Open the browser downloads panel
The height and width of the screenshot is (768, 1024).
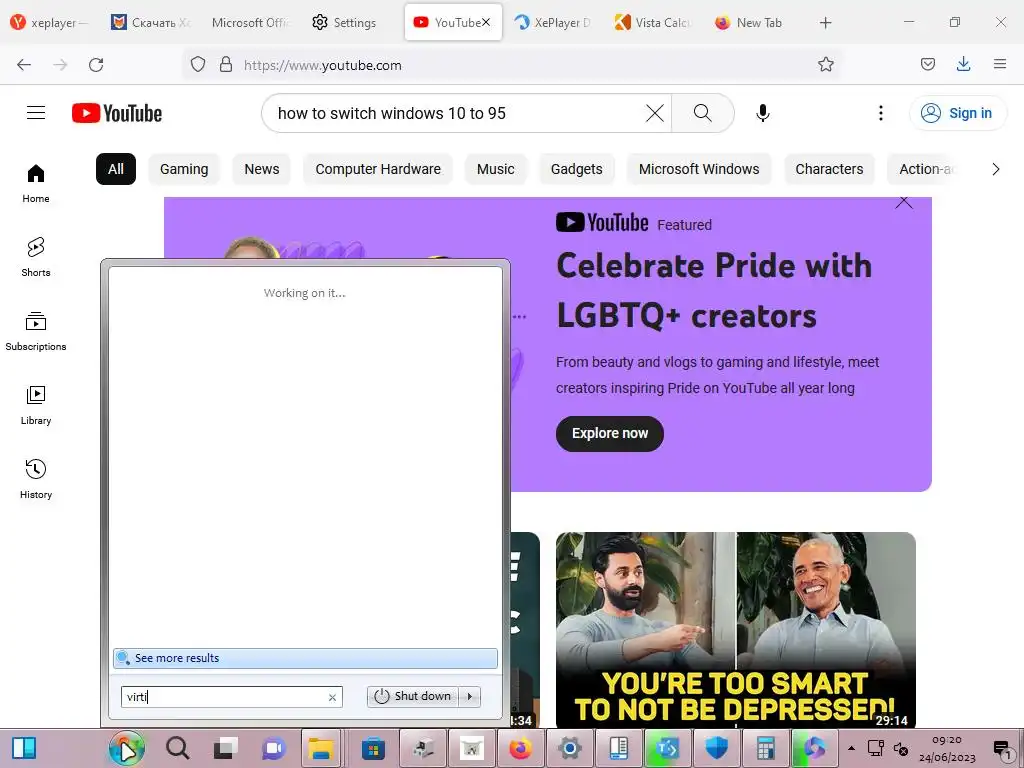tap(963, 65)
